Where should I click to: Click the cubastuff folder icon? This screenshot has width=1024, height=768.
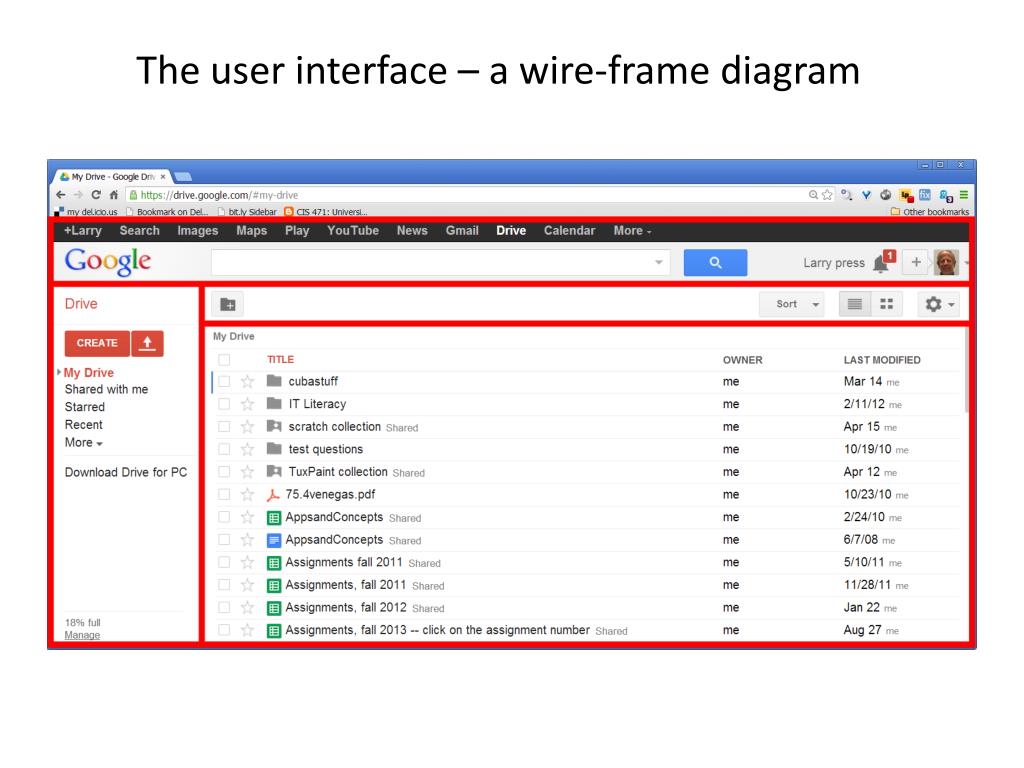[274, 381]
